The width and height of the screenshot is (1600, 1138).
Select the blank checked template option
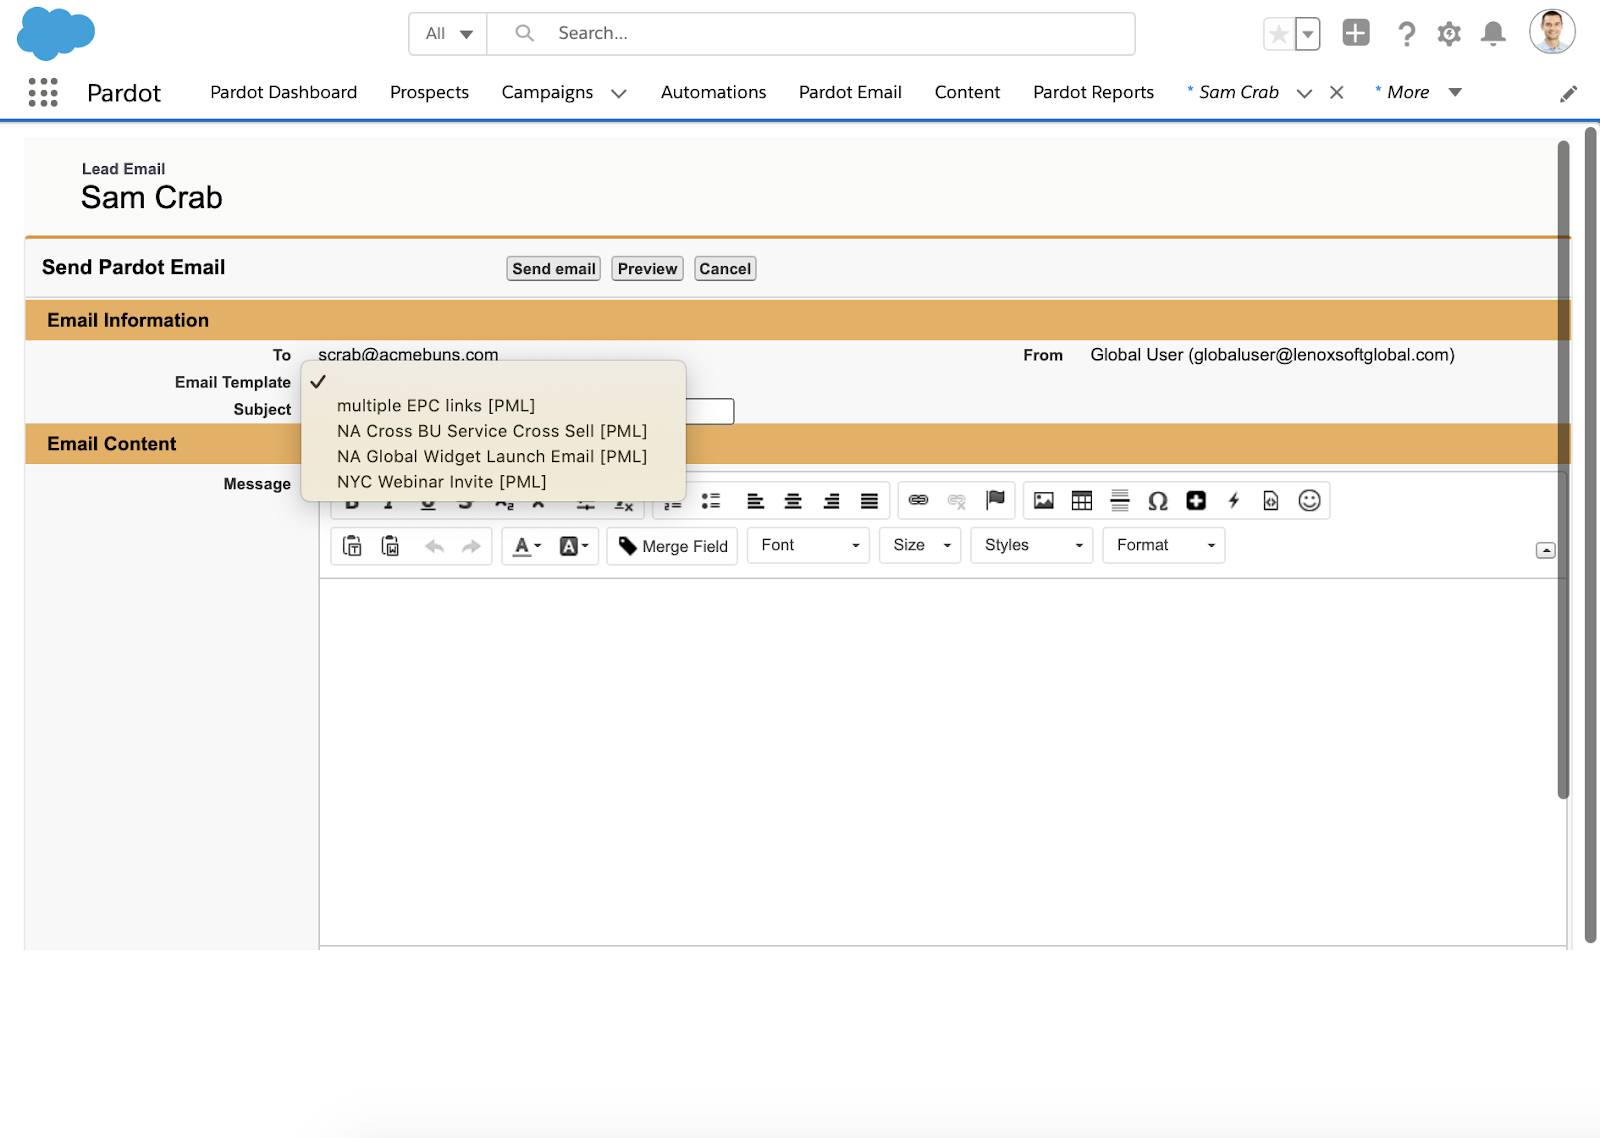[x=493, y=381]
